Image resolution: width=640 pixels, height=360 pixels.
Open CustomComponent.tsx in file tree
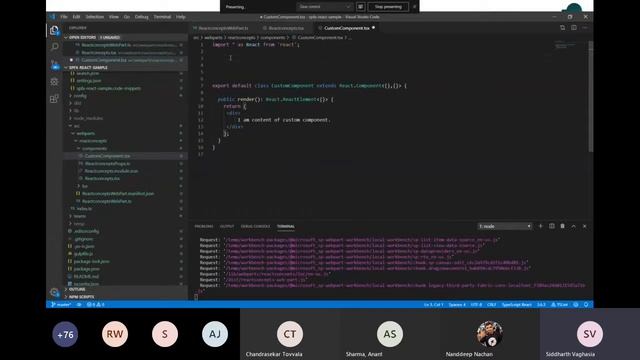tap(108, 156)
